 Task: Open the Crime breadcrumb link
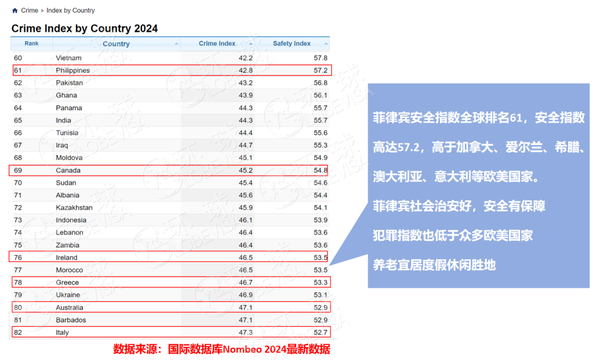tap(29, 10)
